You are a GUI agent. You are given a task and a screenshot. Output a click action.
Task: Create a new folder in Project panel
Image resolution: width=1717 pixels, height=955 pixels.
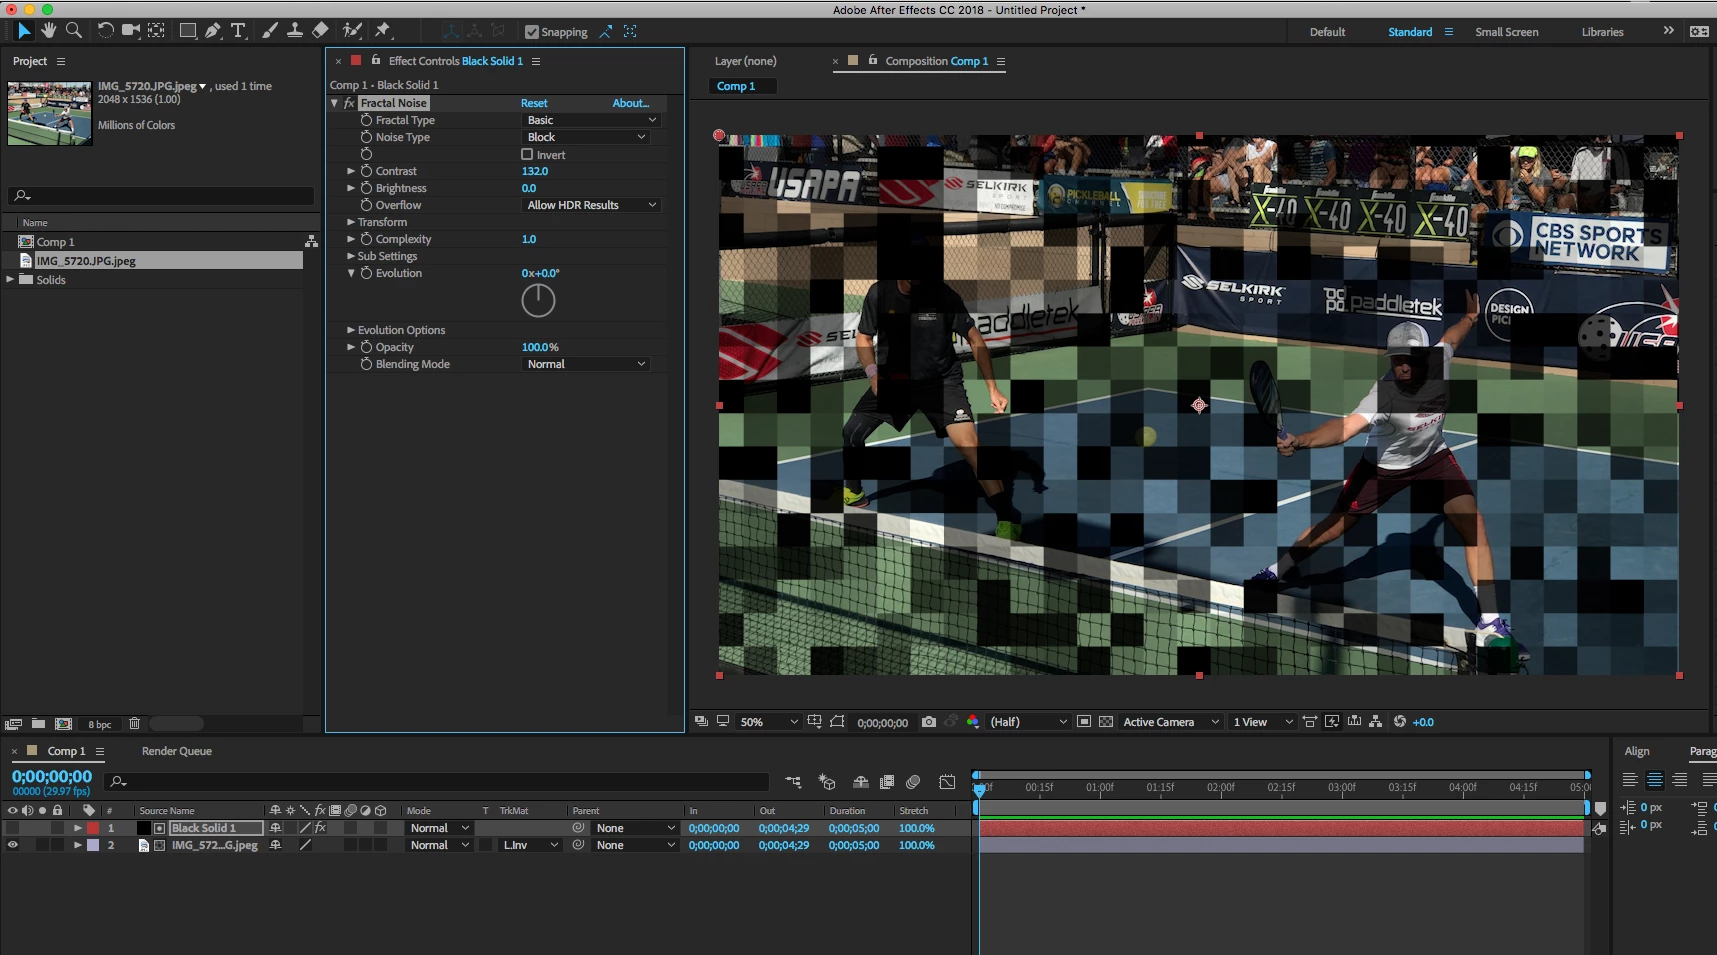[x=38, y=724]
